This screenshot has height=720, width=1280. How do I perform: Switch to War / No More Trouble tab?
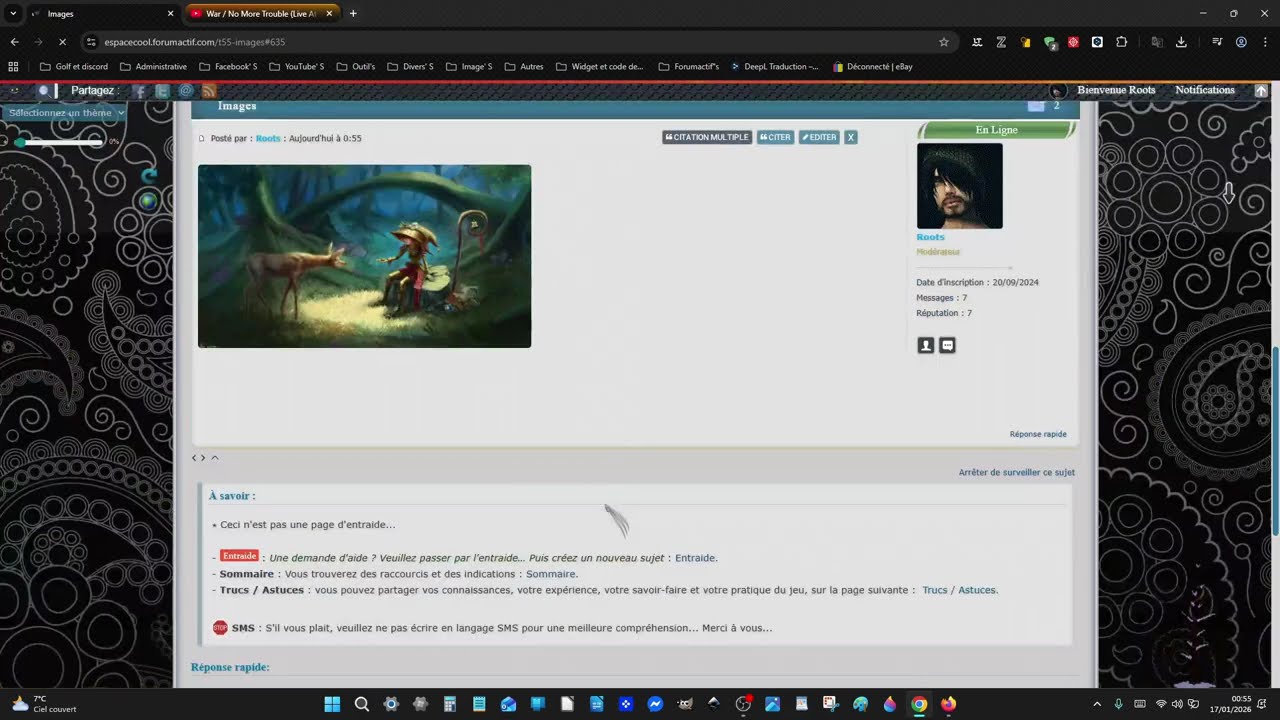(260, 14)
